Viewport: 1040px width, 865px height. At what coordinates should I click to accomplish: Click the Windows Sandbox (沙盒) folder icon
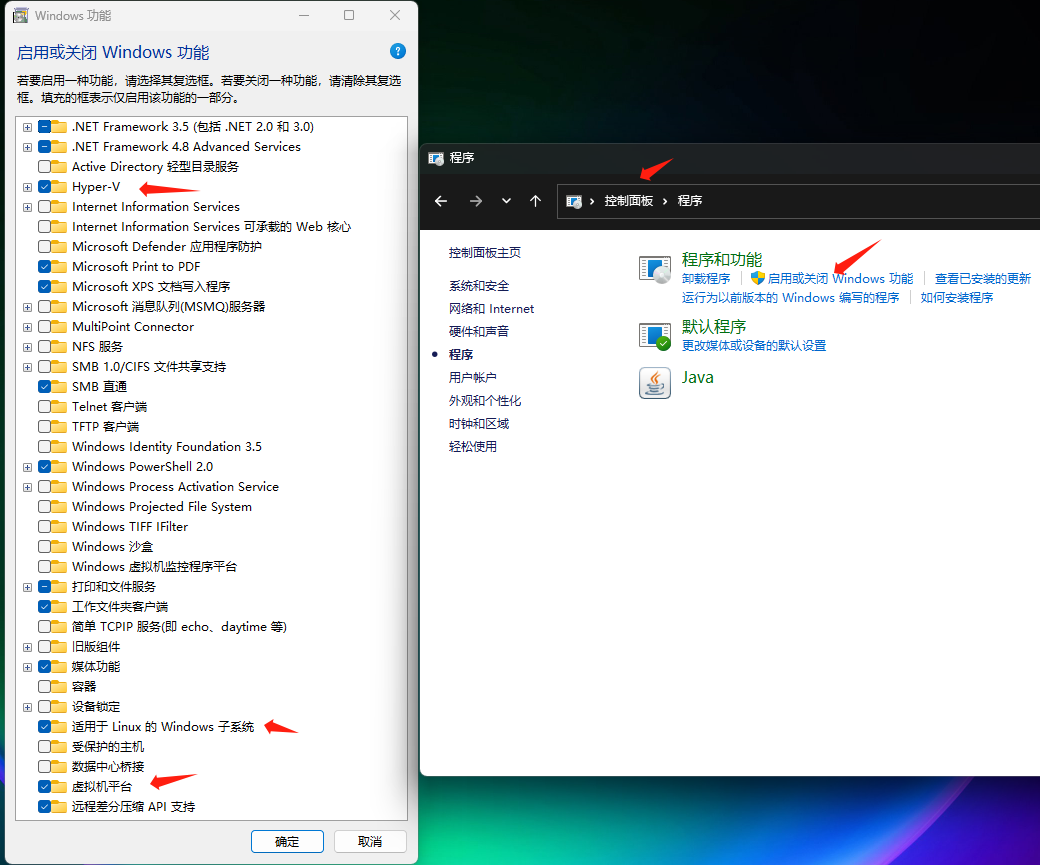click(60, 547)
